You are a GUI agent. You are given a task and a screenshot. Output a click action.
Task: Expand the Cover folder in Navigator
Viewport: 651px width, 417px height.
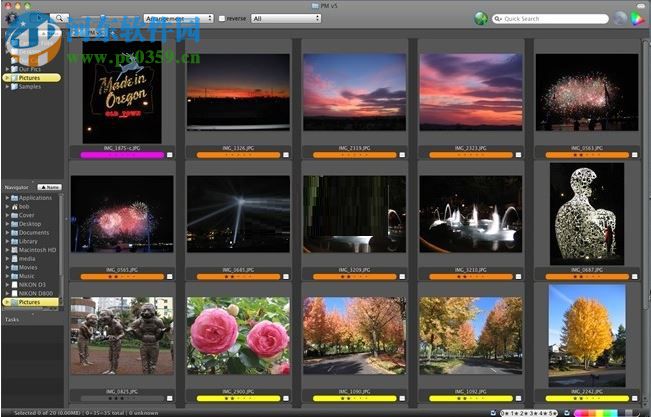(x=7, y=215)
